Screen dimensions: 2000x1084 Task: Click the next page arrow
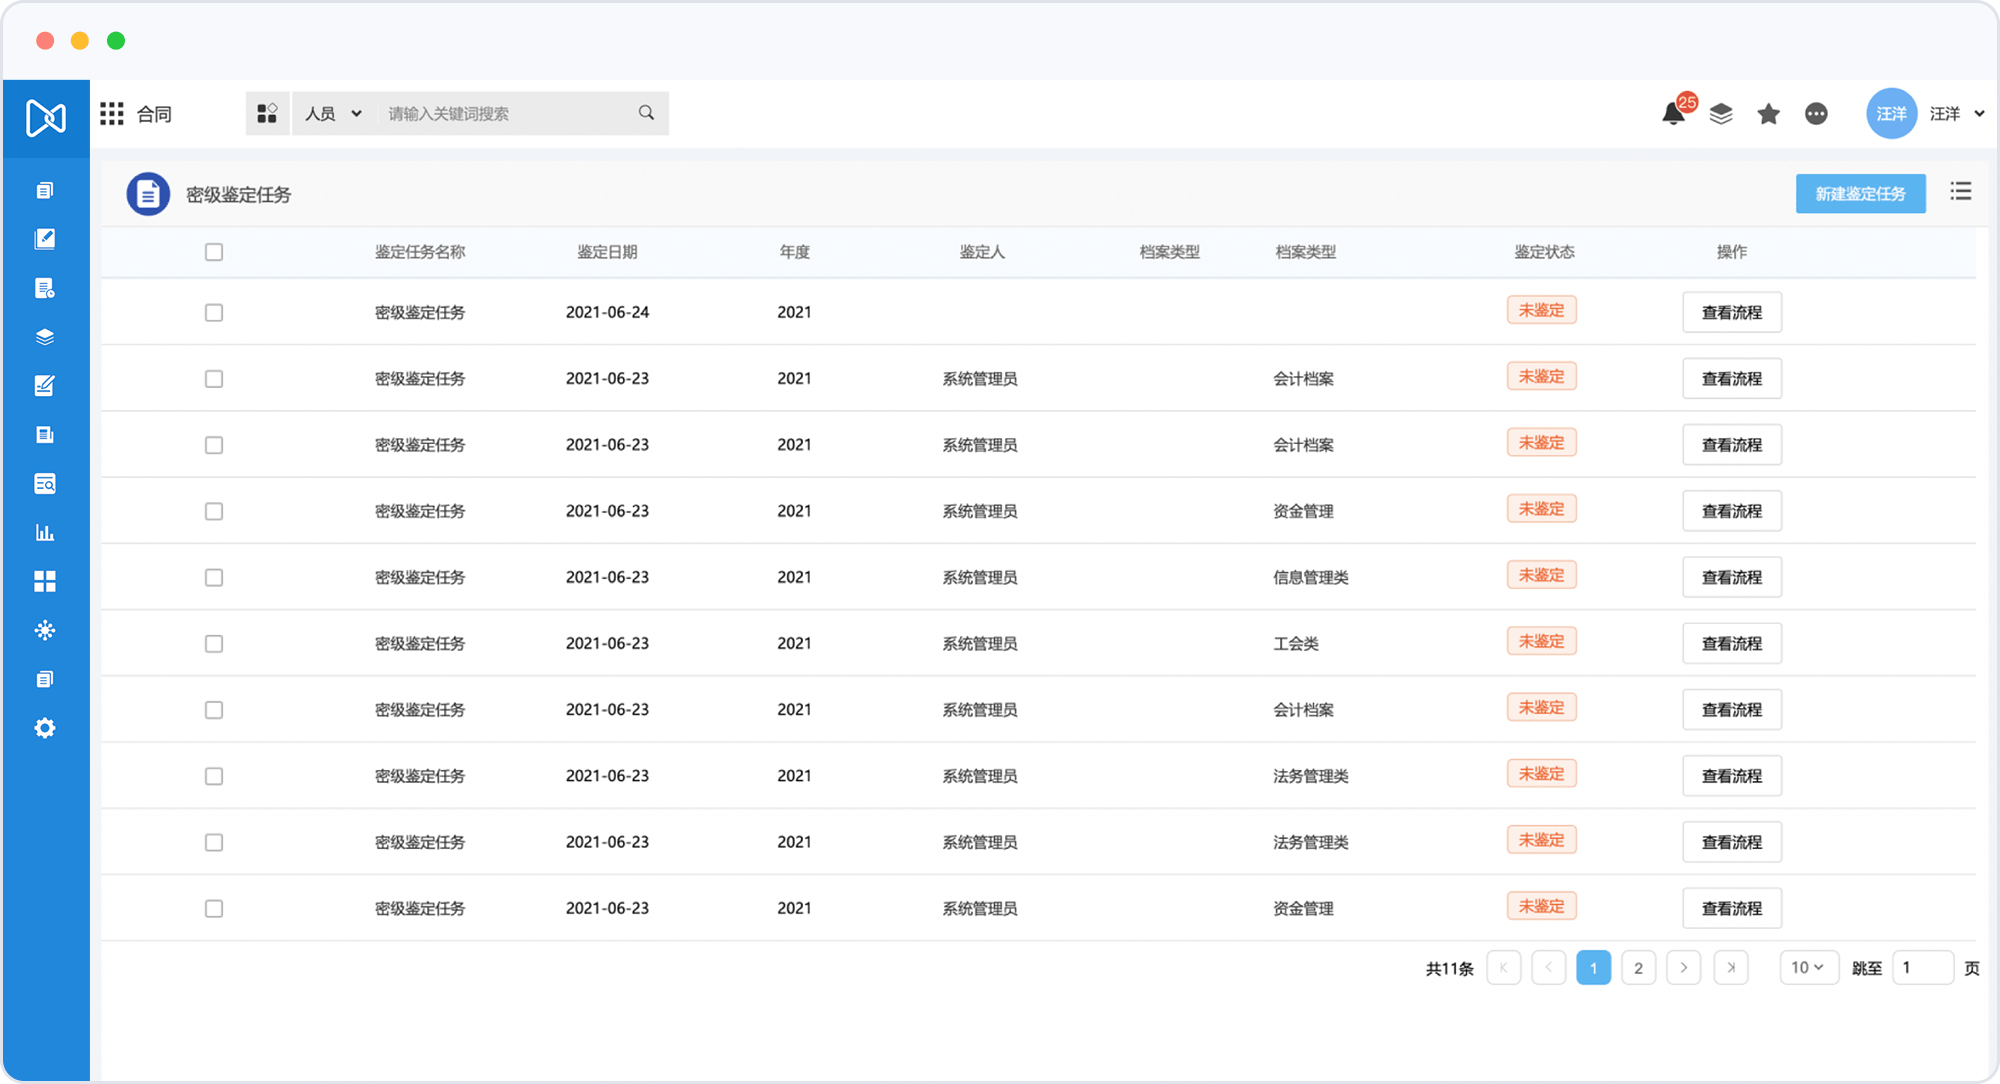(1684, 967)
